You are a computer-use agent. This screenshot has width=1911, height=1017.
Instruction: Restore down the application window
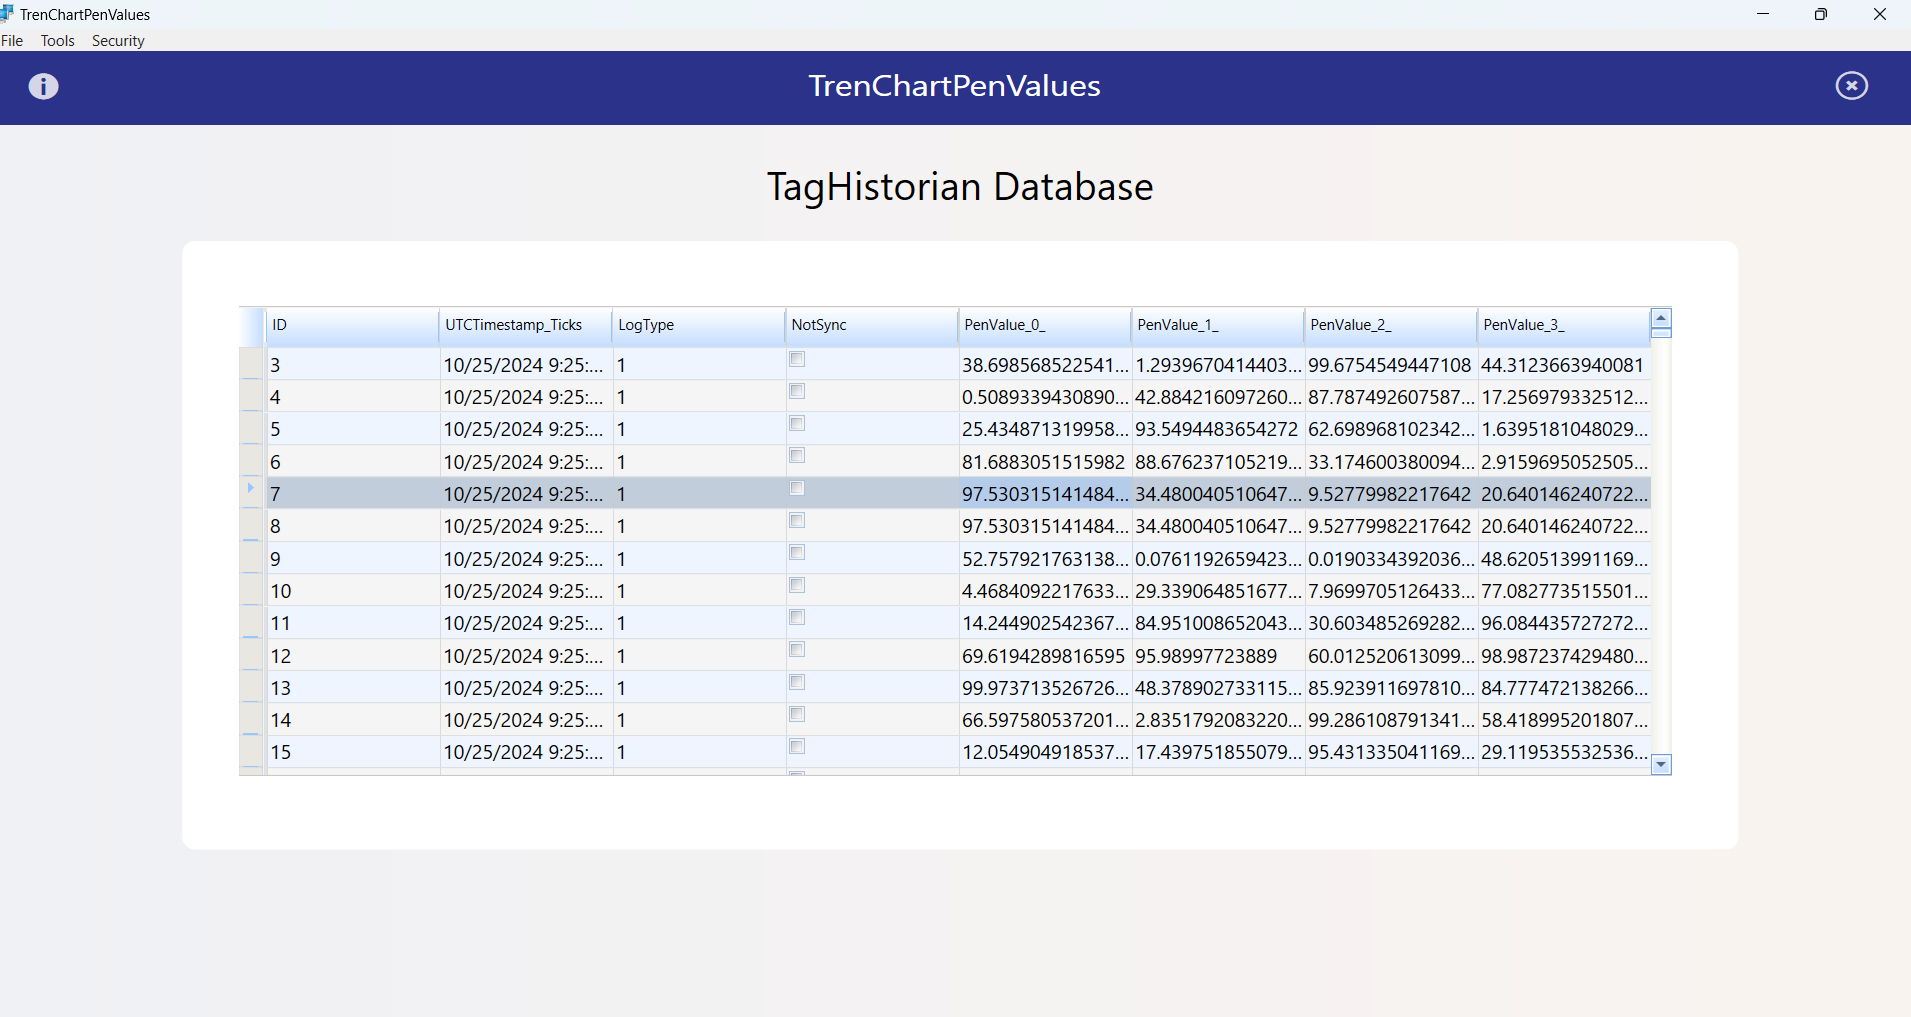tap(1820, 14)
